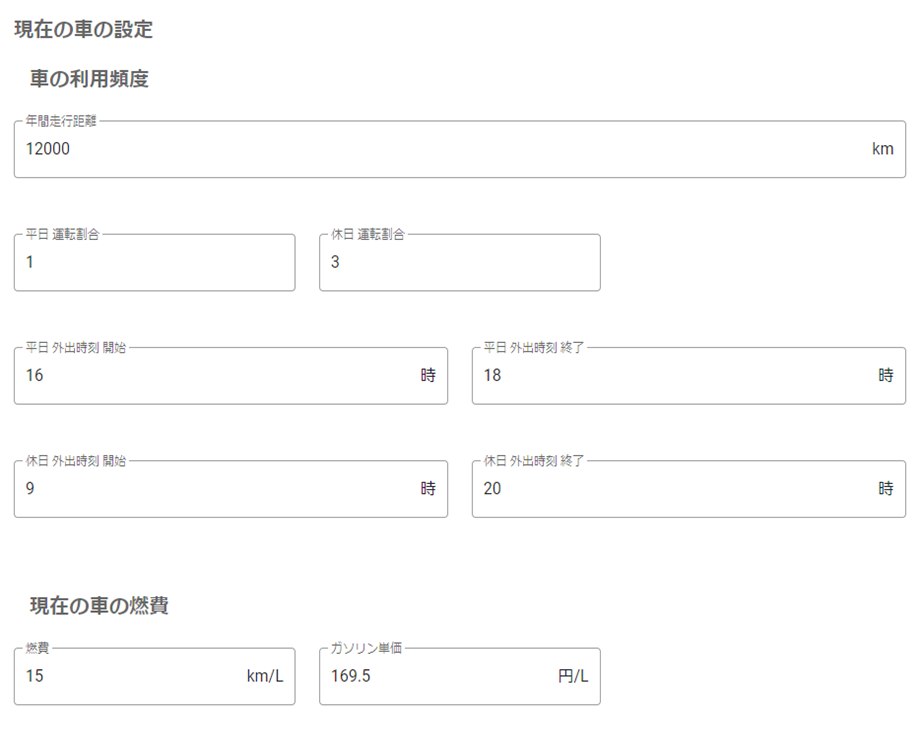Click the 時 suffix in weekday start field
The height and width of the screenshot is (730, 921).
pos(428,375)
